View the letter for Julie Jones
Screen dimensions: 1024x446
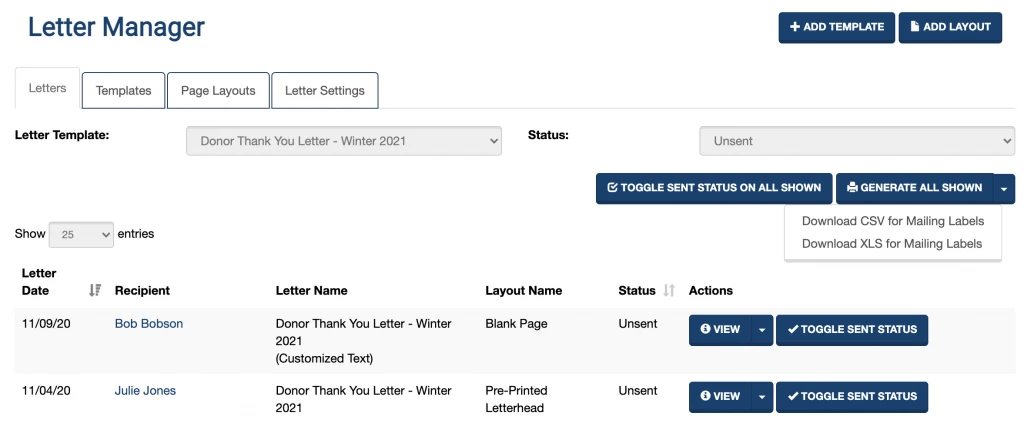pyautogui.click(x=720, y=397)
